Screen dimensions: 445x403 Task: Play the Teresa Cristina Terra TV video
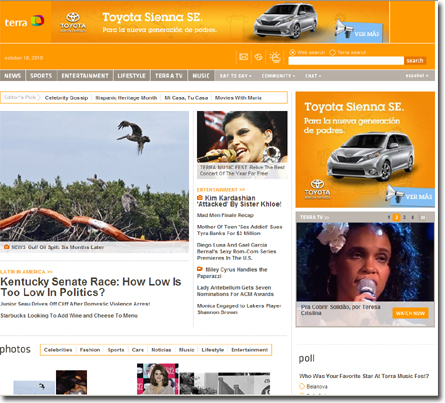tap(365, 262)
